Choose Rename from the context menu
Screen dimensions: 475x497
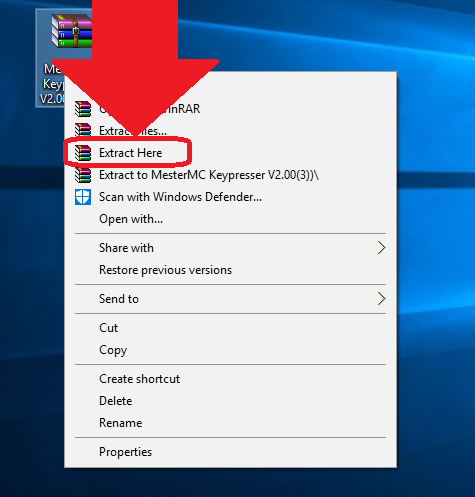(x=230, y=423)
